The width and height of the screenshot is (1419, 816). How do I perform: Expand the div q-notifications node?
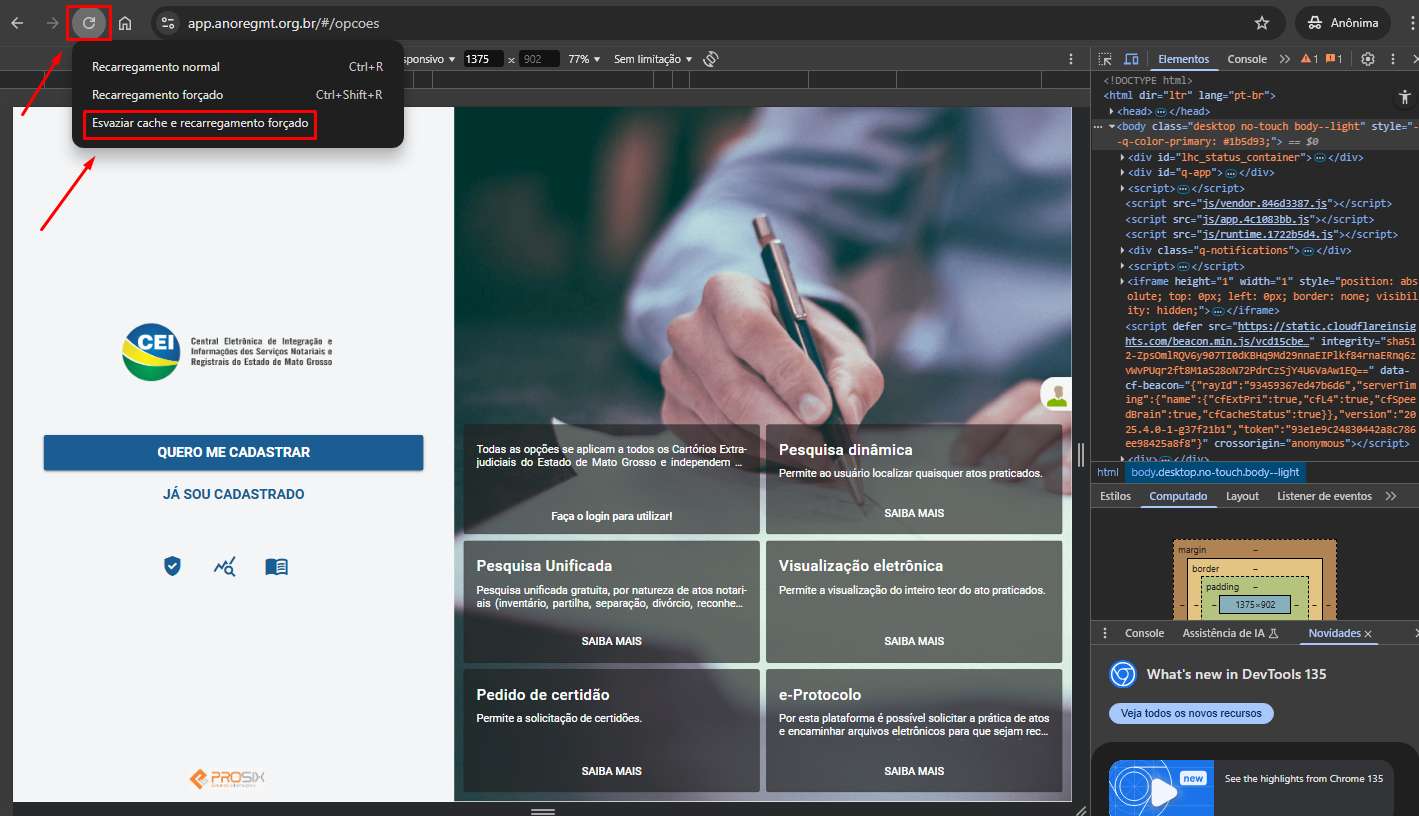pyautogui.click(x=1122, y=250)
